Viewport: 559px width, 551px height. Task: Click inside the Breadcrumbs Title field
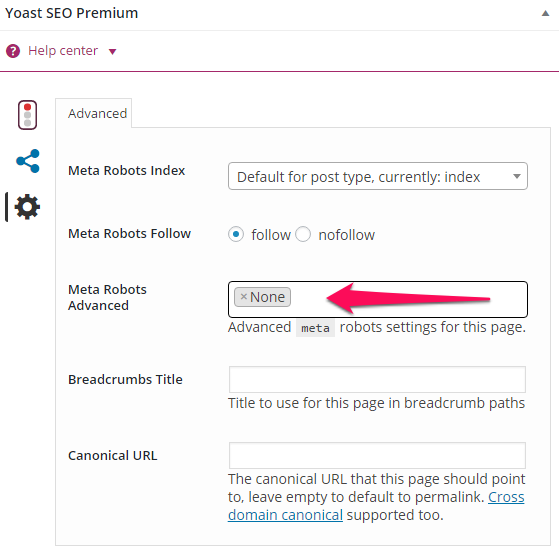pyautogui.click(x=377, y=379)
